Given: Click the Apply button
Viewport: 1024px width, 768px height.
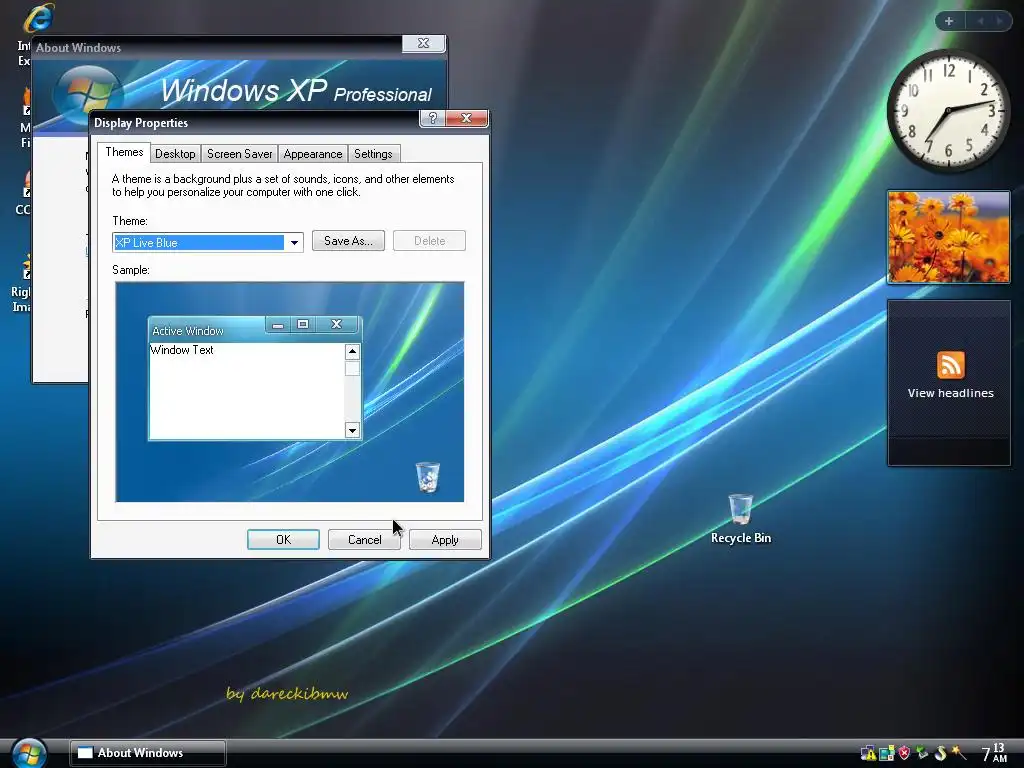Looking at the screenshot, I should 445,539.
